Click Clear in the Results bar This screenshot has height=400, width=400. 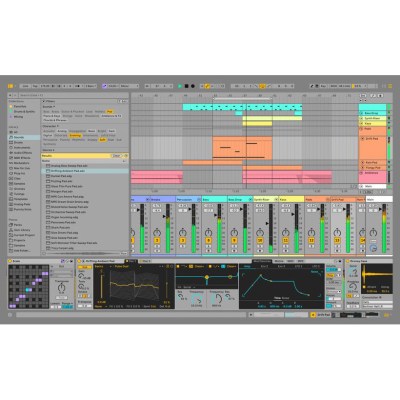click(116, 156)
